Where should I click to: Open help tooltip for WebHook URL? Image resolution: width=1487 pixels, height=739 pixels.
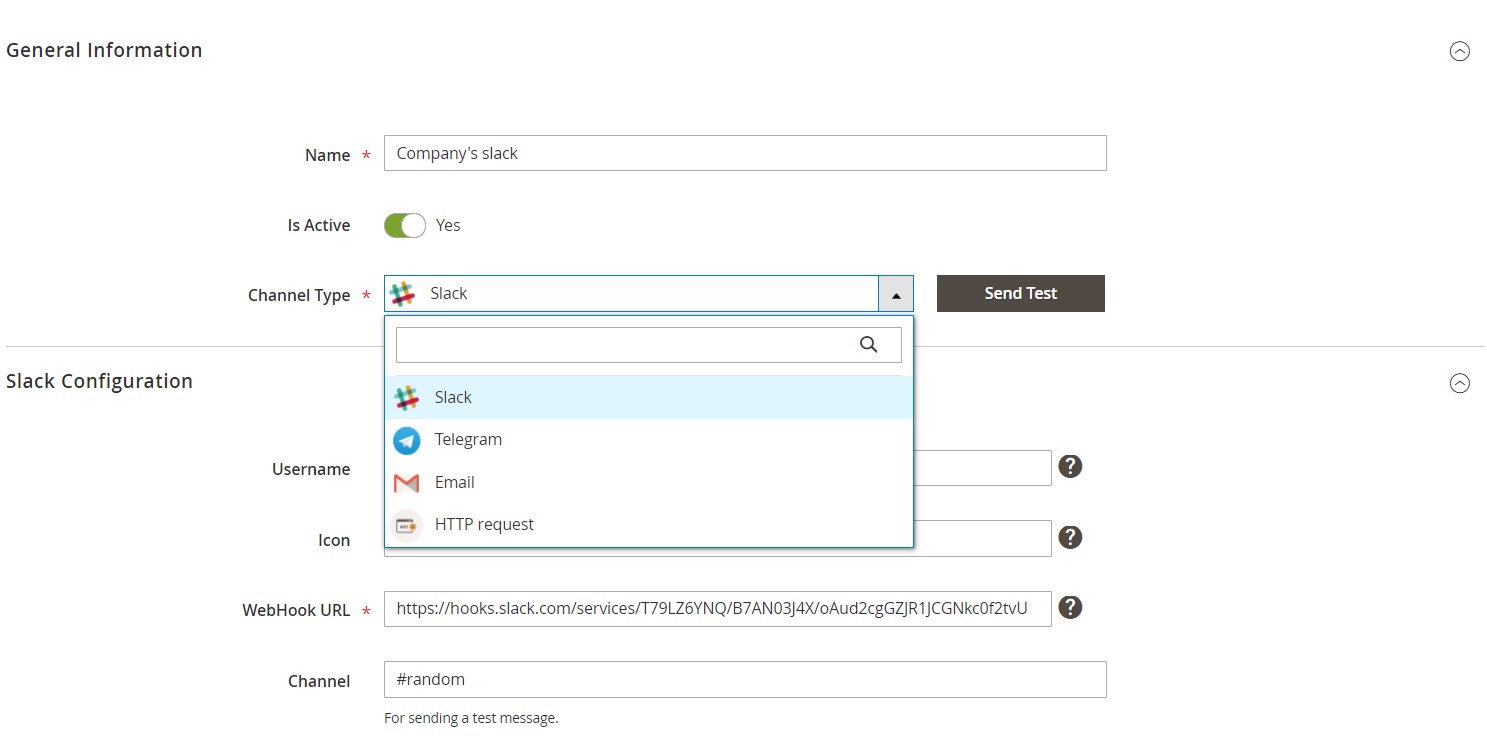coord(1070,608)
